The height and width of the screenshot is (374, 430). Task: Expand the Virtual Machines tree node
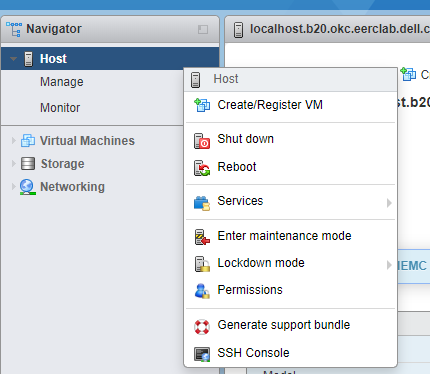tap(13, 141)
